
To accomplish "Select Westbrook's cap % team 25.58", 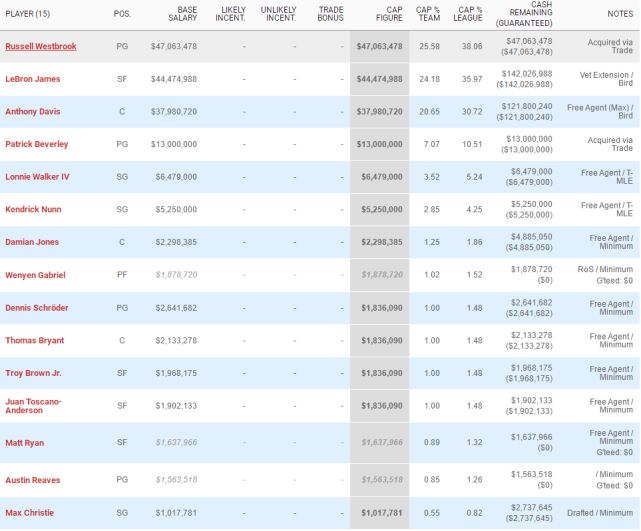I will click(x=429, y=46).
